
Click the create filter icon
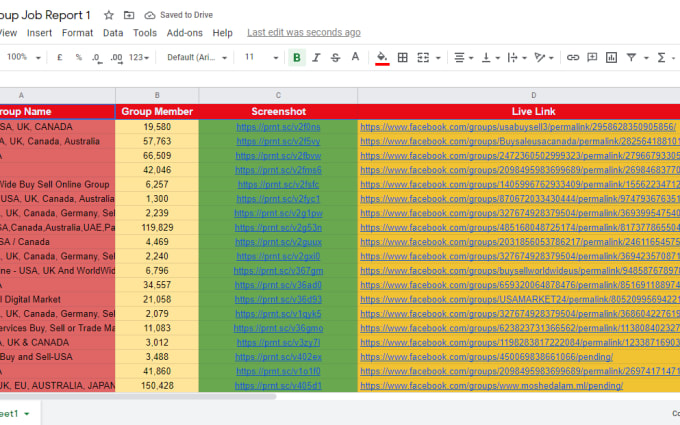coord(631,57)
